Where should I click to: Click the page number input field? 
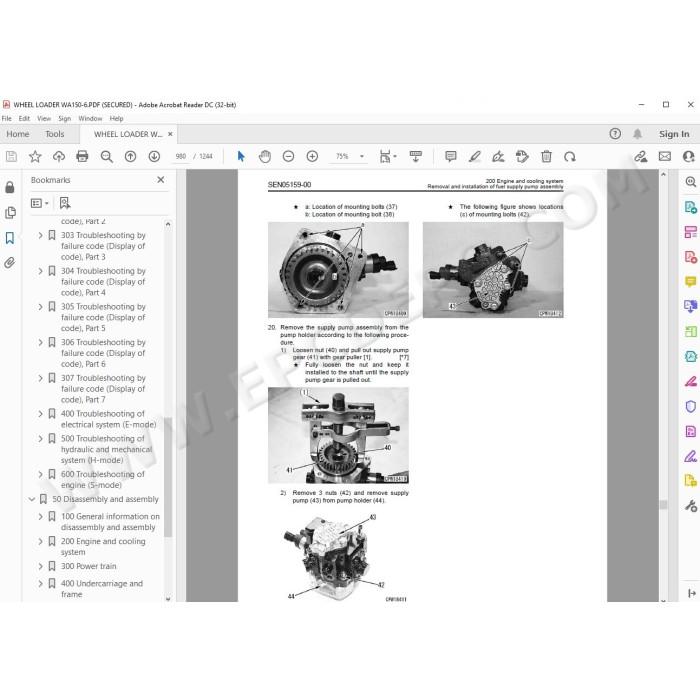(x=181, y=156)
